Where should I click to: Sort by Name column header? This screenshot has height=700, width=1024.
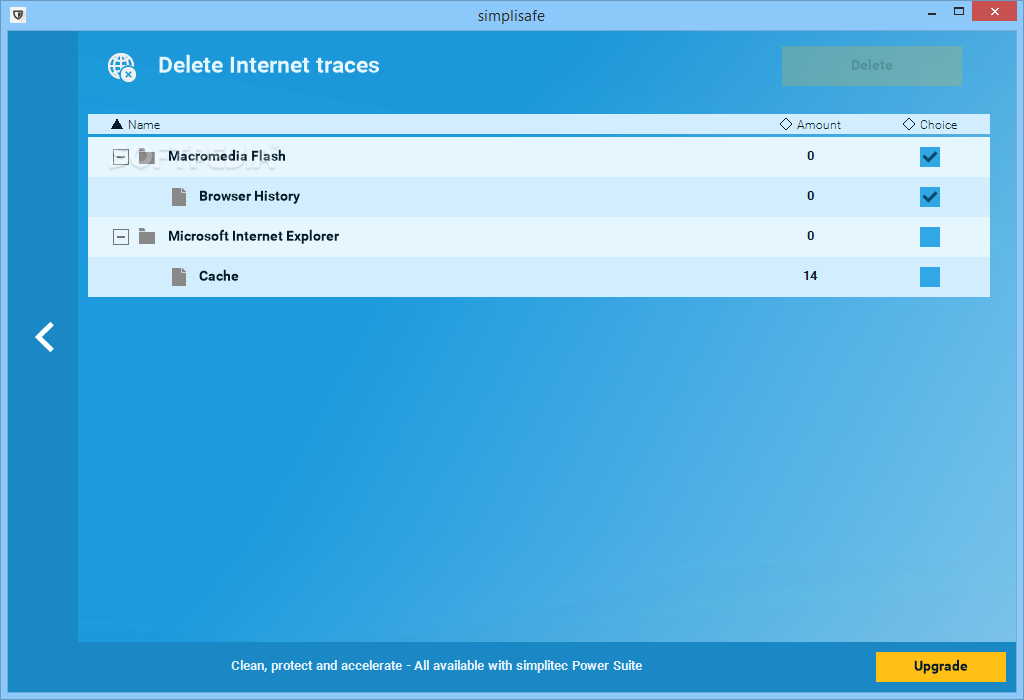pos(136,124)
